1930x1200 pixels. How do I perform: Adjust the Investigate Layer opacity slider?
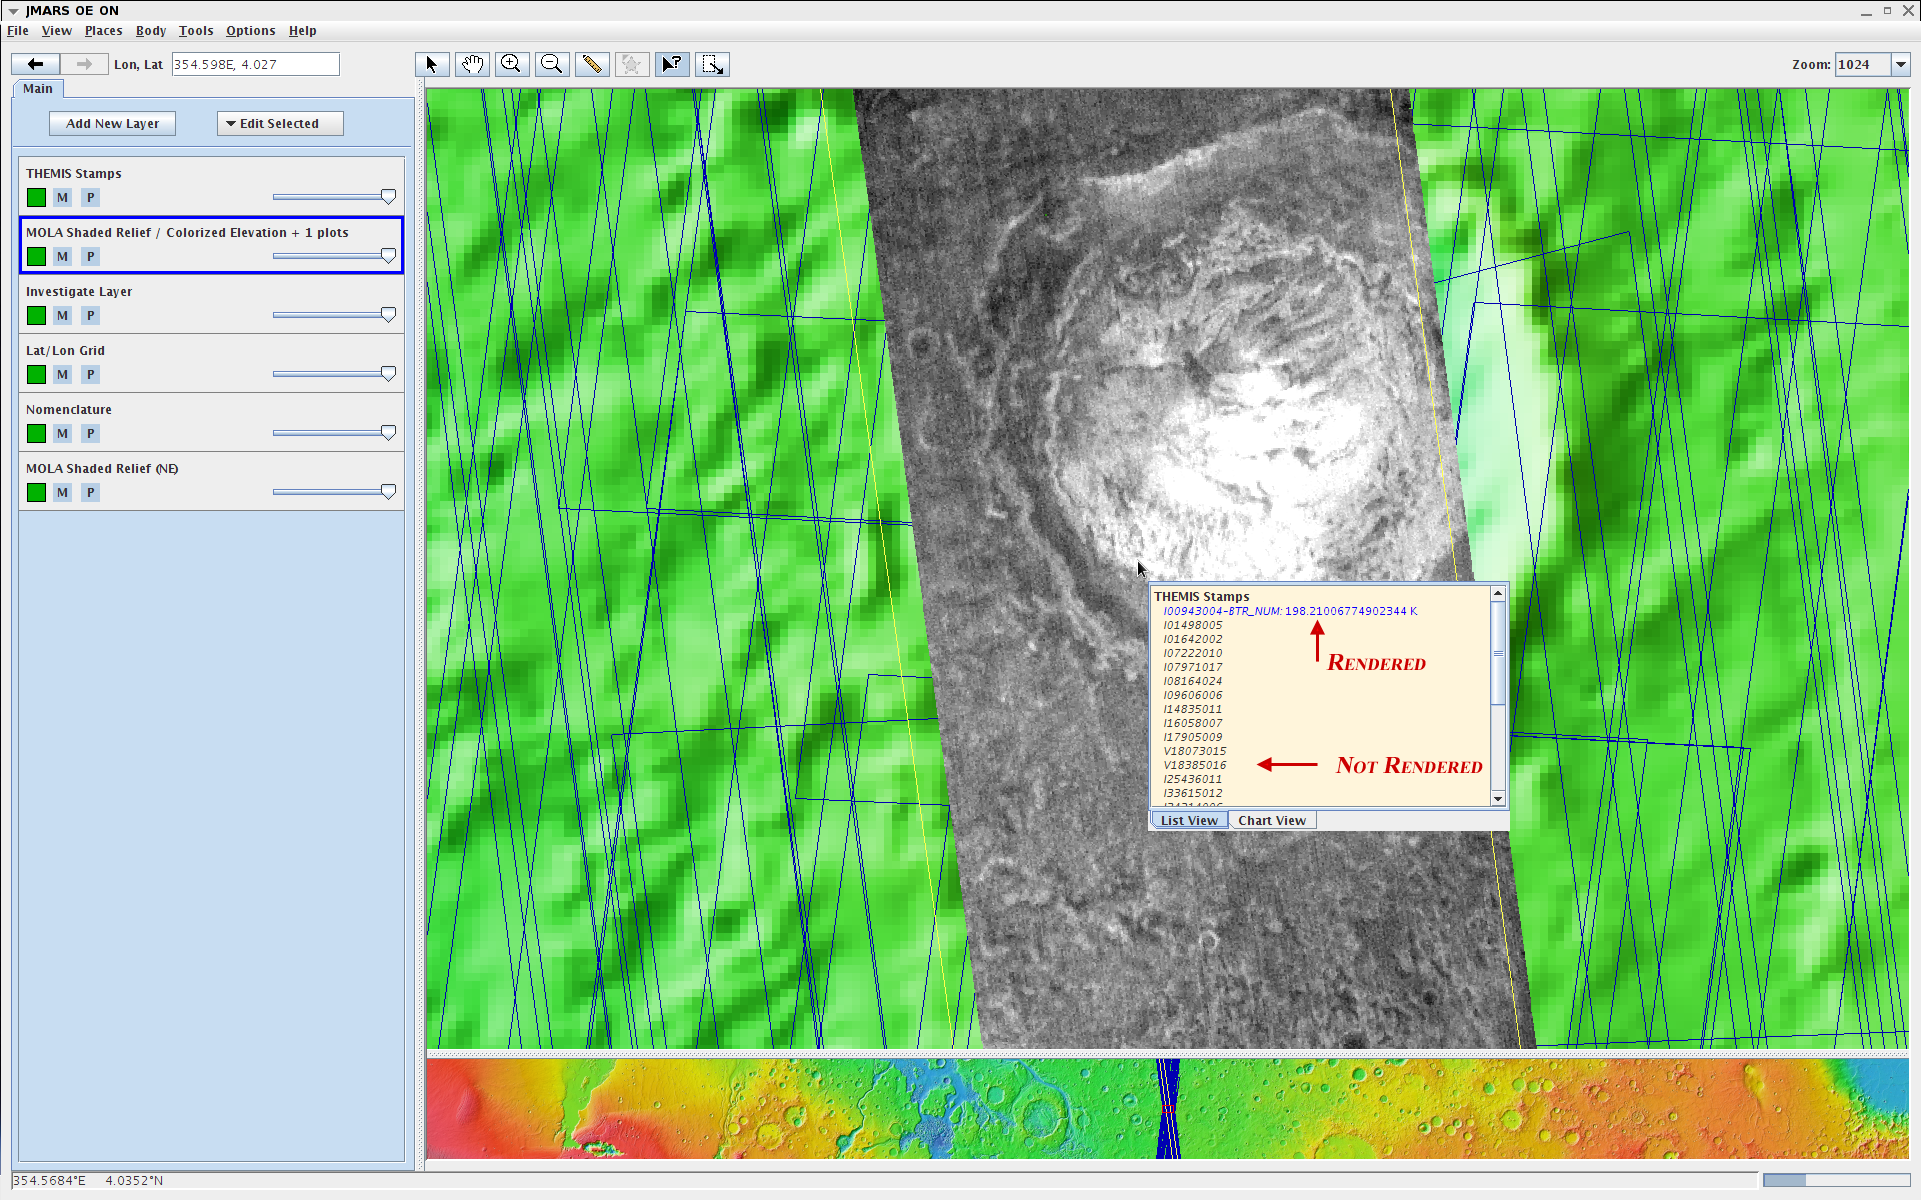(x=388, y=315)
